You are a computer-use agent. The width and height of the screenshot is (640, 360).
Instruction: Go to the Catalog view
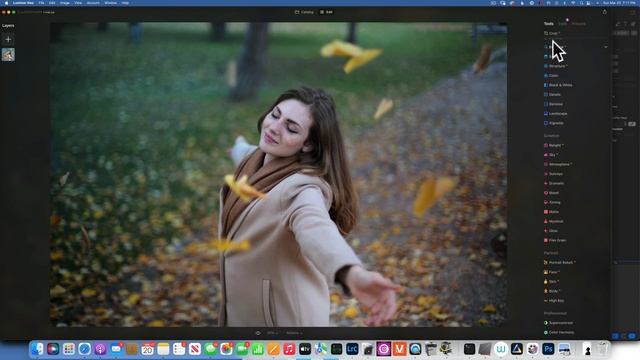pyautogui.click(x=304, y=12)
